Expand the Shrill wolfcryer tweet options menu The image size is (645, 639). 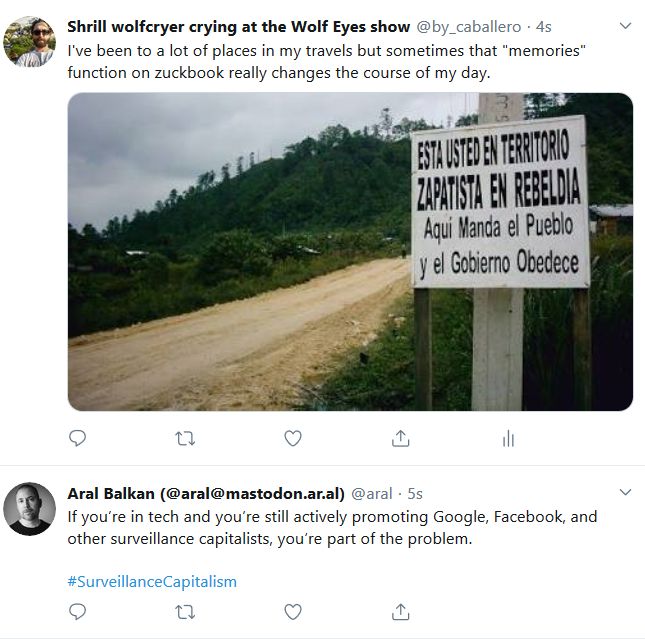click(x=625, y=25)
